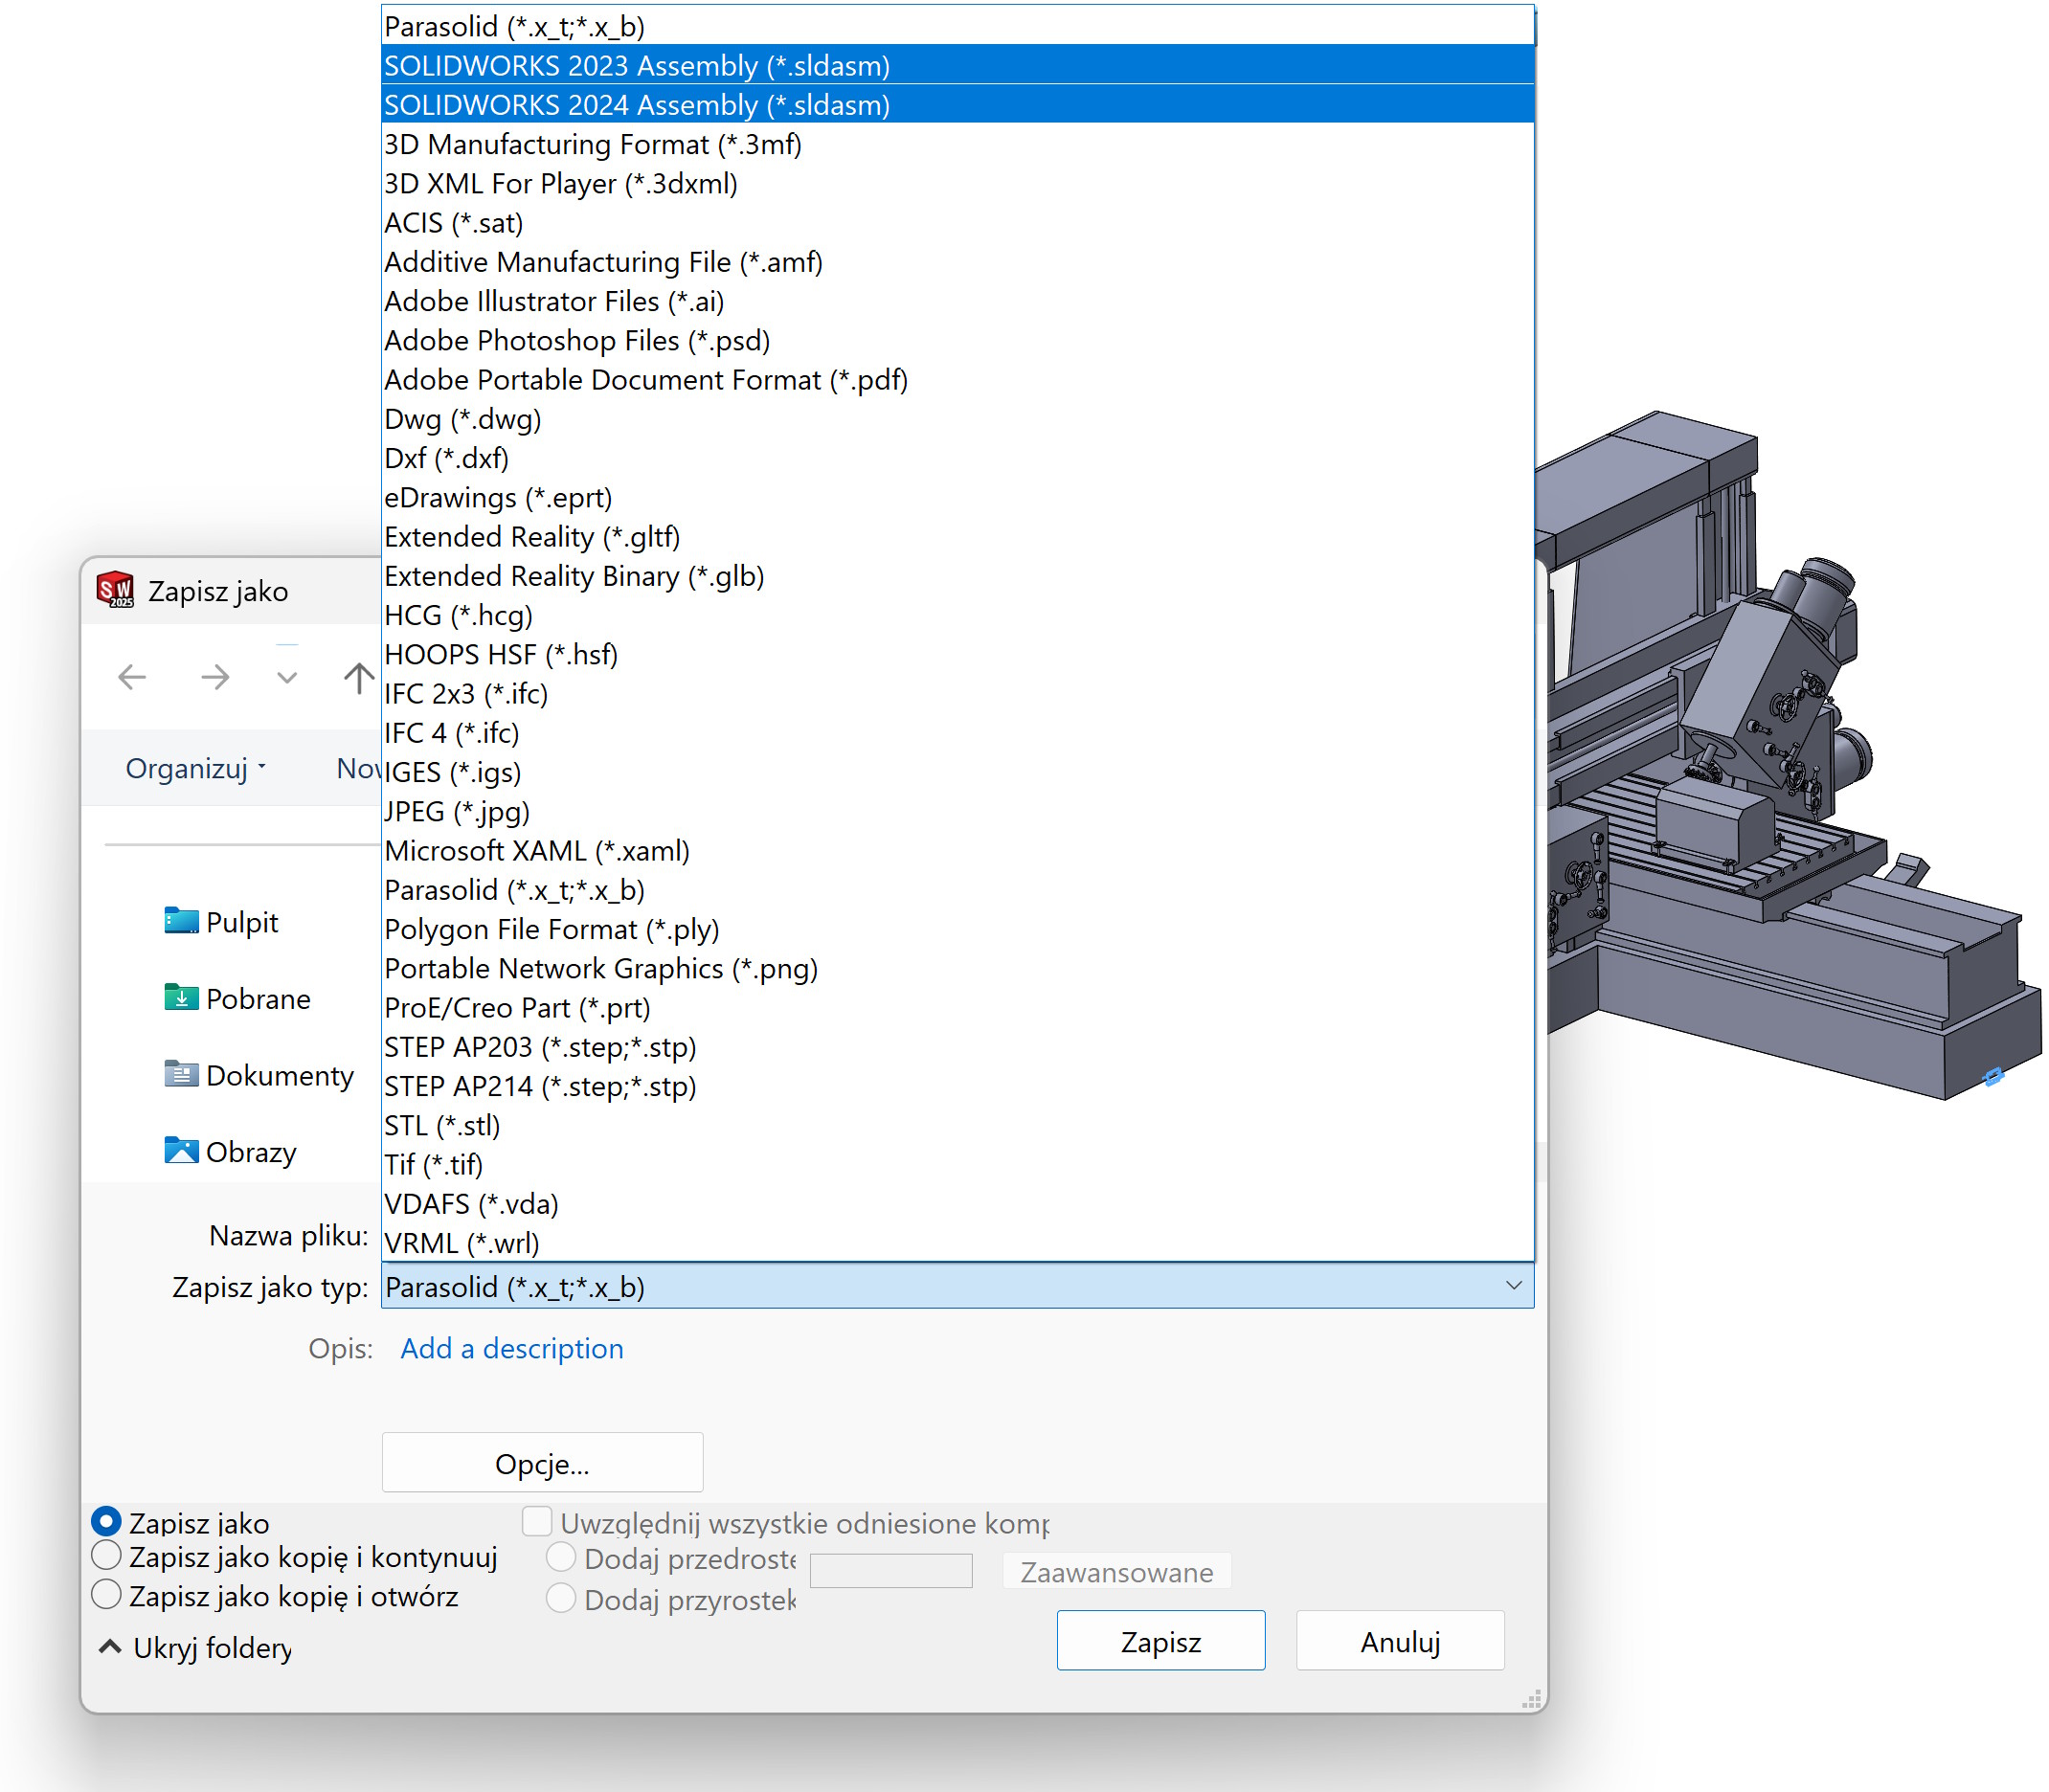Select the 'Dodaj przyrostek' radio button

(x=561, y=1598)
